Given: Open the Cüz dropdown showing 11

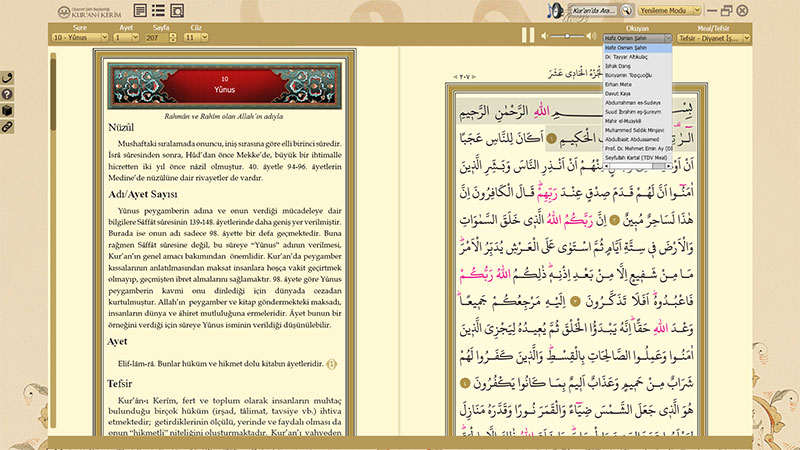Looking at the screenshot, I should (196, 37).
